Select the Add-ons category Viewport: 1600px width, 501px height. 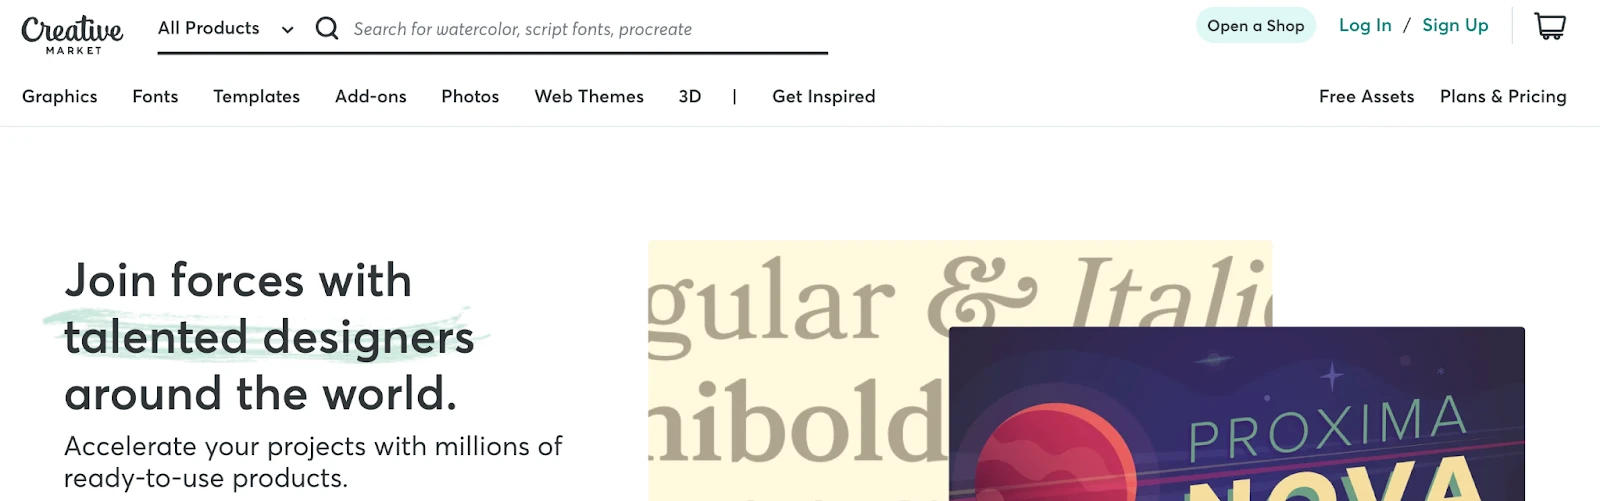371,96
